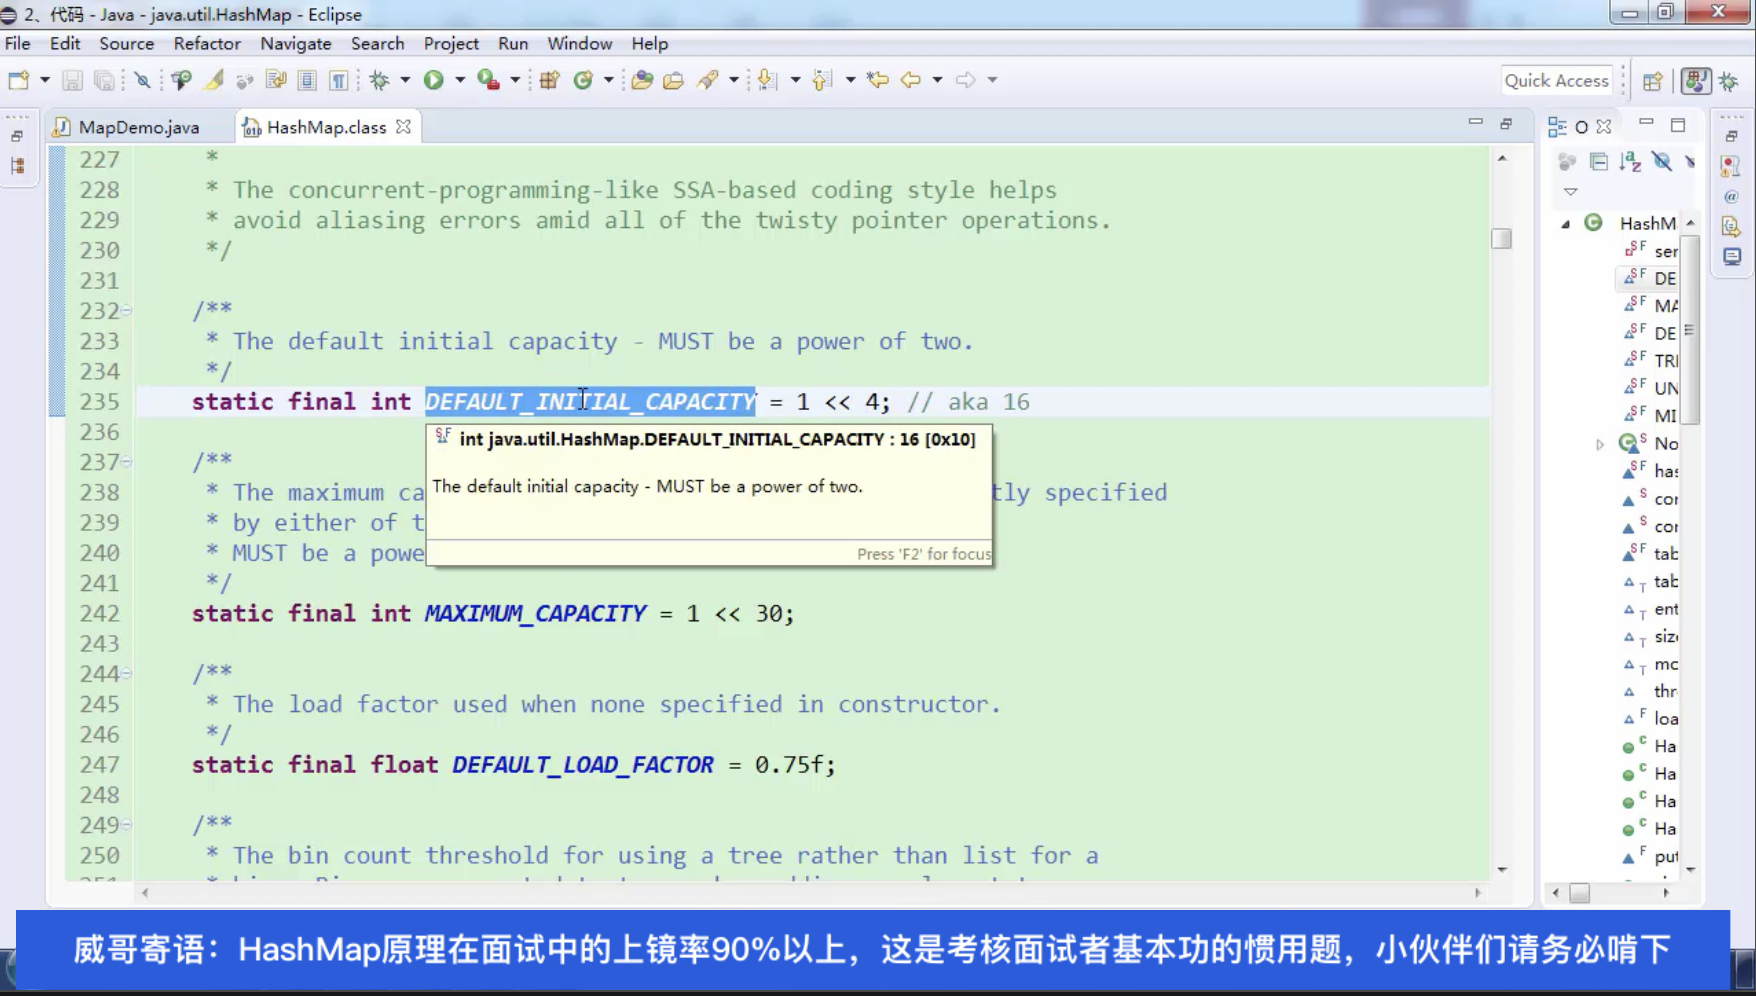
Task: Switch to the Java perspective icon
Action: [x=1695, y=81]
